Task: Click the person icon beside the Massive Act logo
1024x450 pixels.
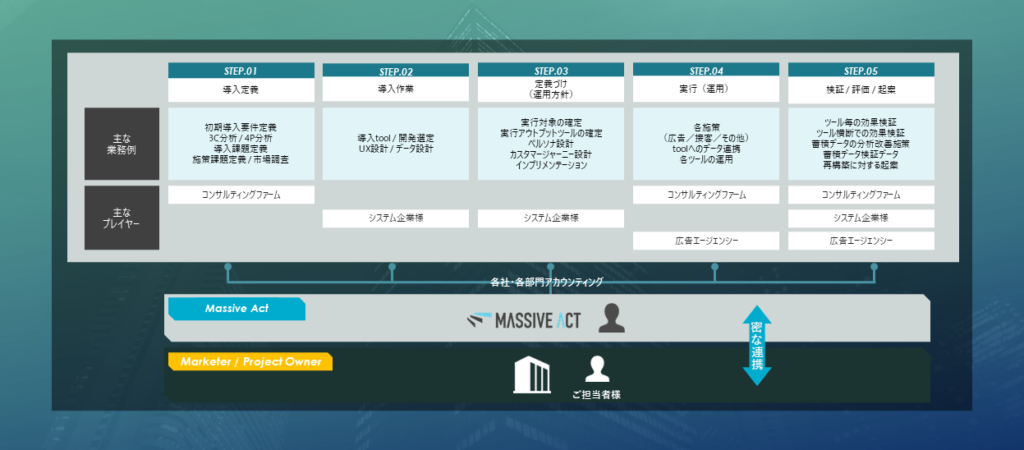Action: pos(611,319)
